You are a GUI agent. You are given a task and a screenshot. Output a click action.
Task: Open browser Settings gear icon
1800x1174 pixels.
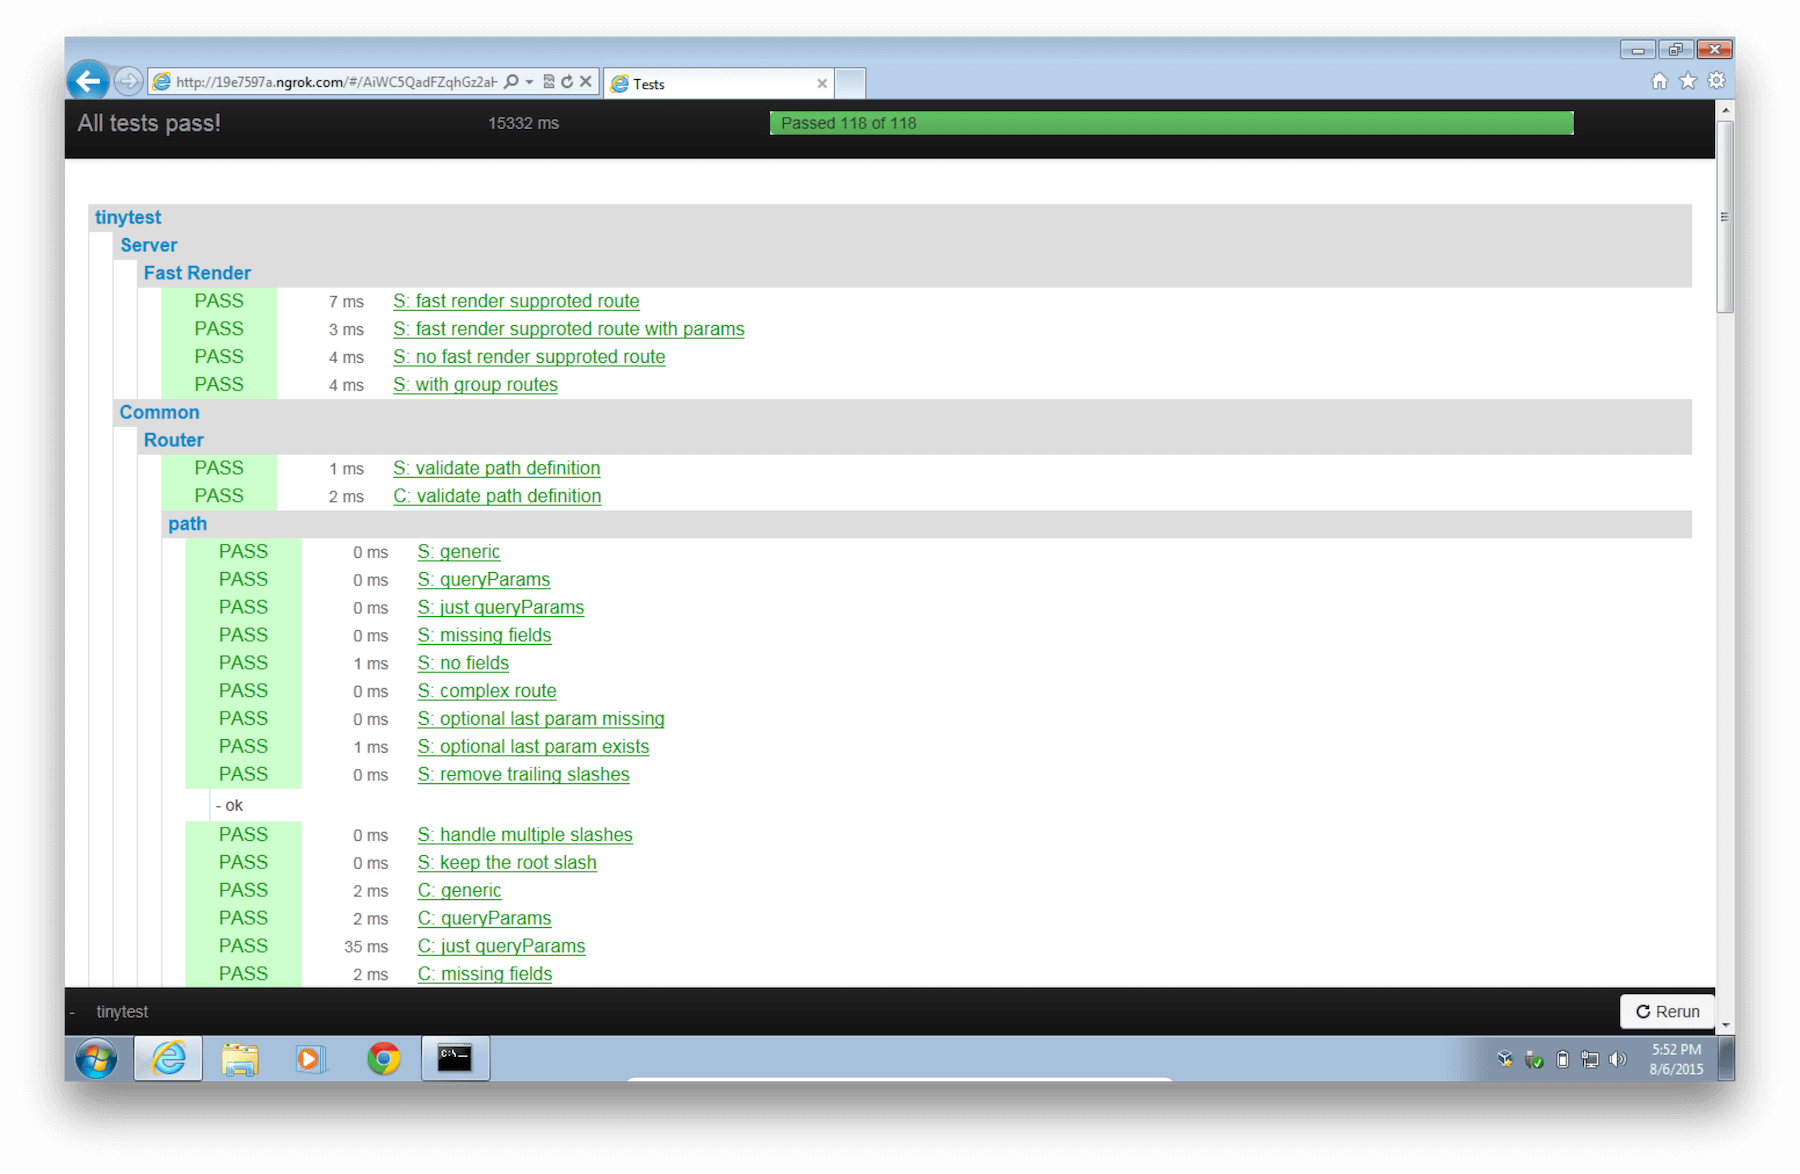click(1716, 81)
